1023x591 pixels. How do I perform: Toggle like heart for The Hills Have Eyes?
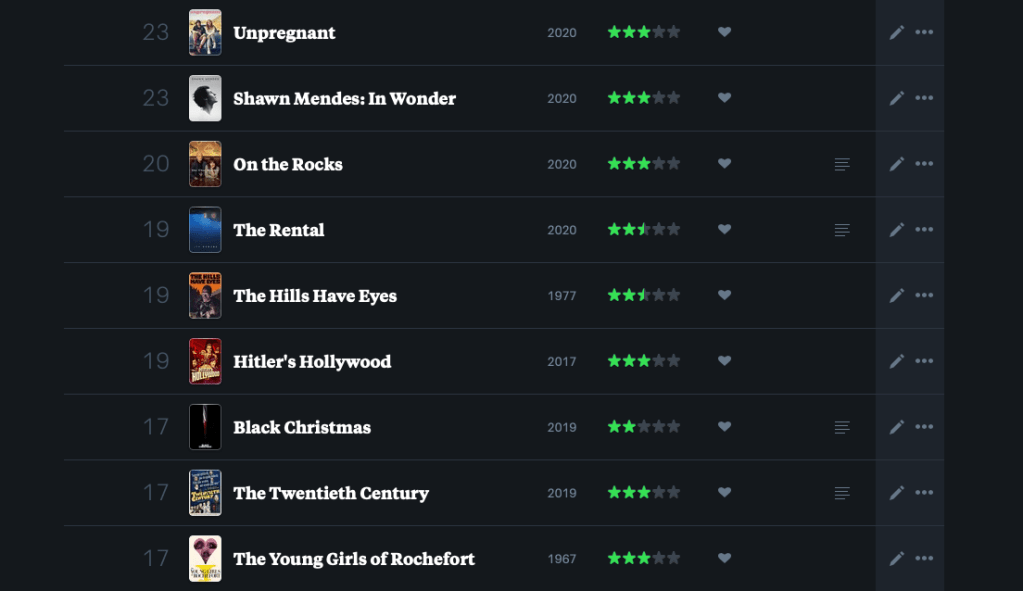point(725,295)
